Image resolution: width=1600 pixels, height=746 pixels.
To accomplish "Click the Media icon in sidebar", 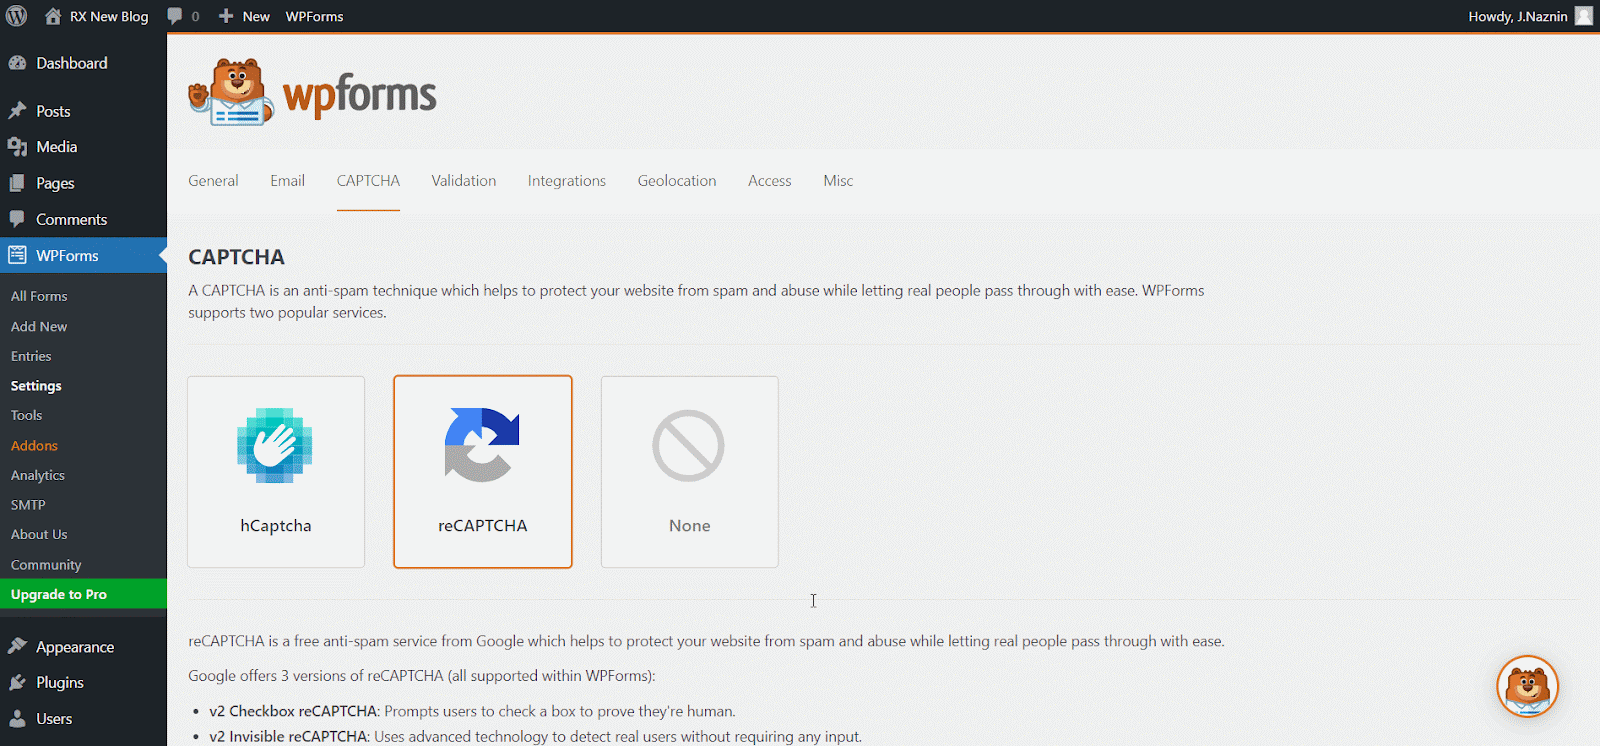I will tap(17, 147).
